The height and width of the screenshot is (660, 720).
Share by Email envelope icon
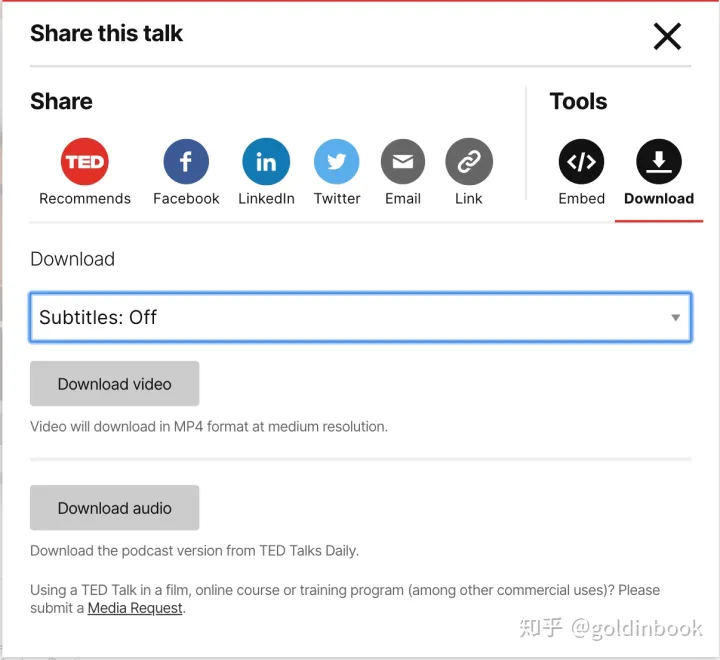coord(403,162)
